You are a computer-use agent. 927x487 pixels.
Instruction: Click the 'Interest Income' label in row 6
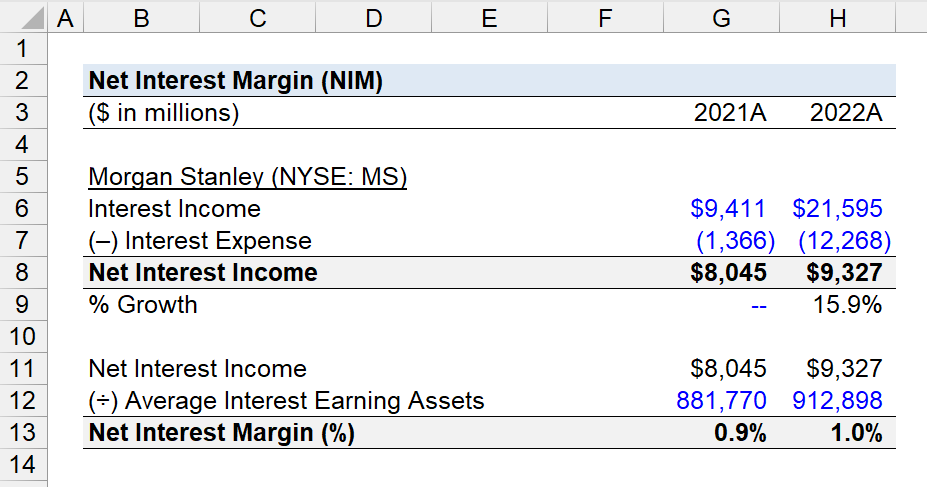[x=174, y=208]
